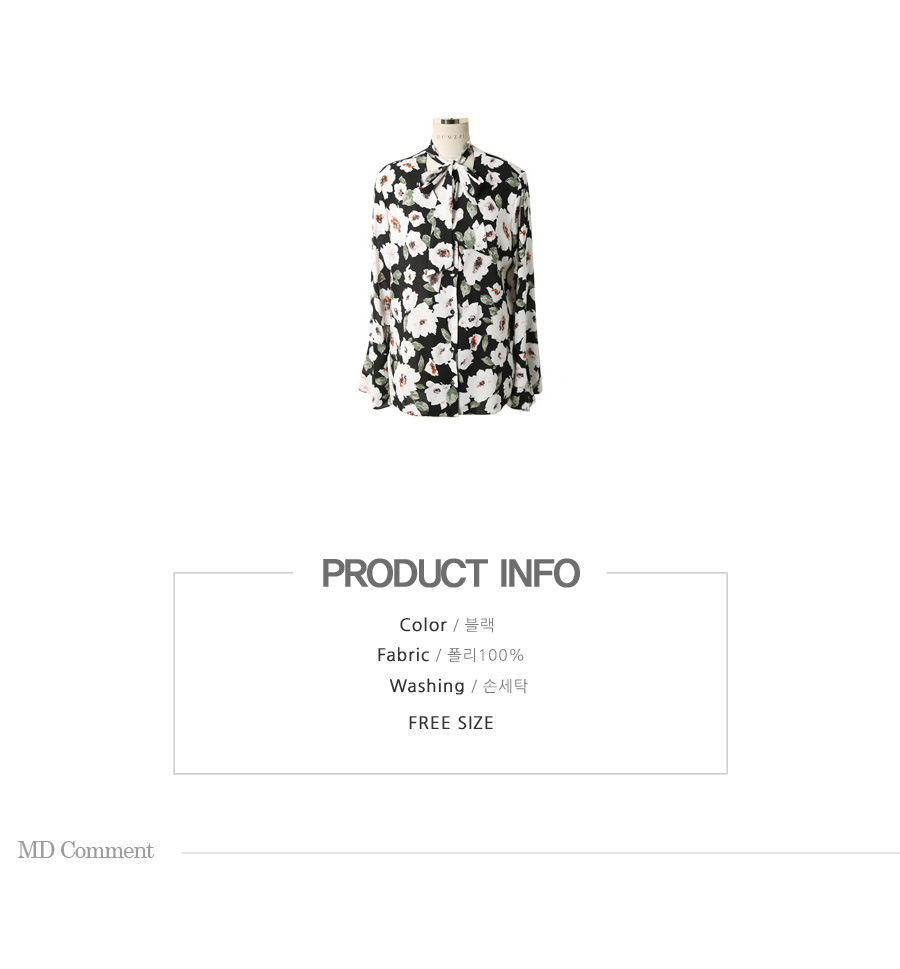The image size is (900, 969).
Task: Click the button placket on blouse front
Action: point(457,309)
